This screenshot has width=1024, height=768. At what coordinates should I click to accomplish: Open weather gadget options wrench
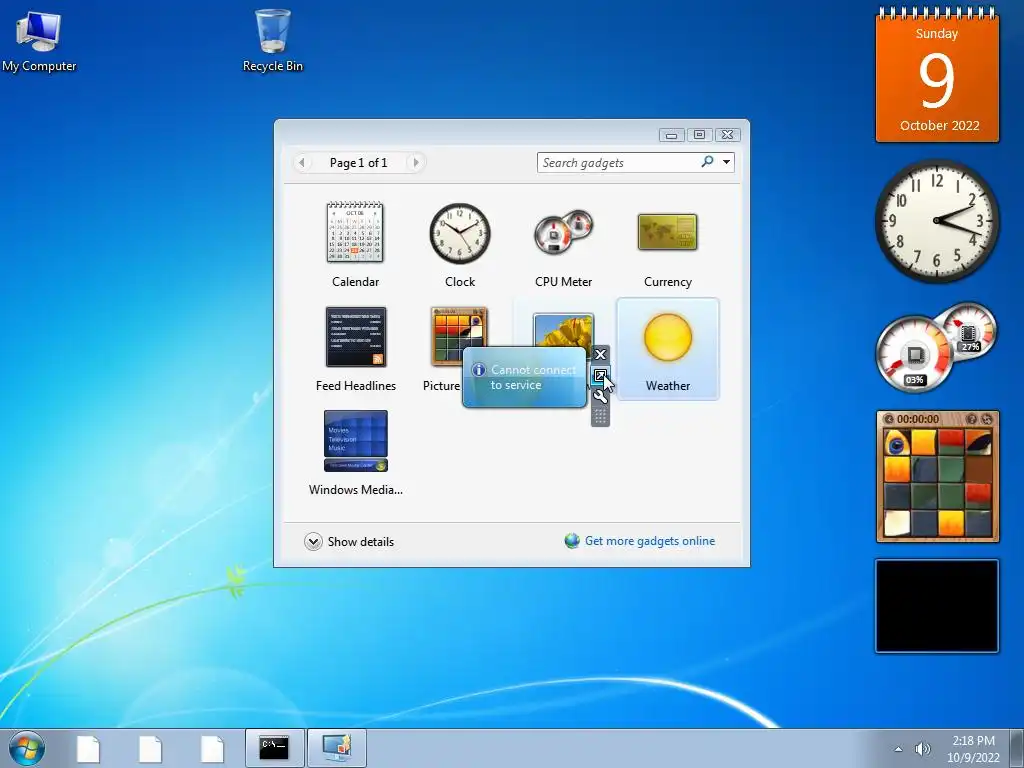(600, 396)
